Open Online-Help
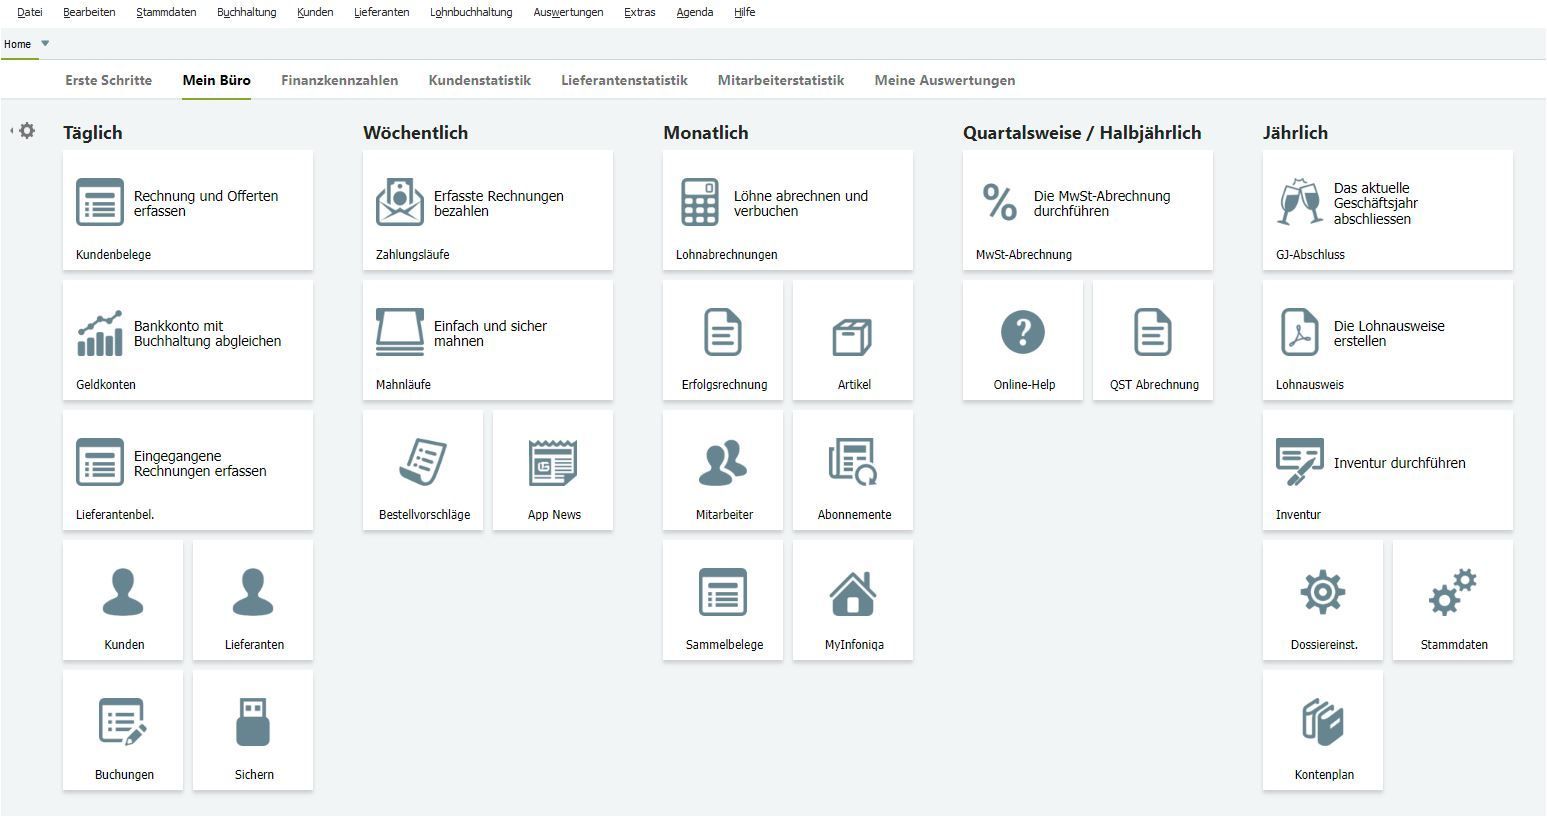 tap(1022, 340)
